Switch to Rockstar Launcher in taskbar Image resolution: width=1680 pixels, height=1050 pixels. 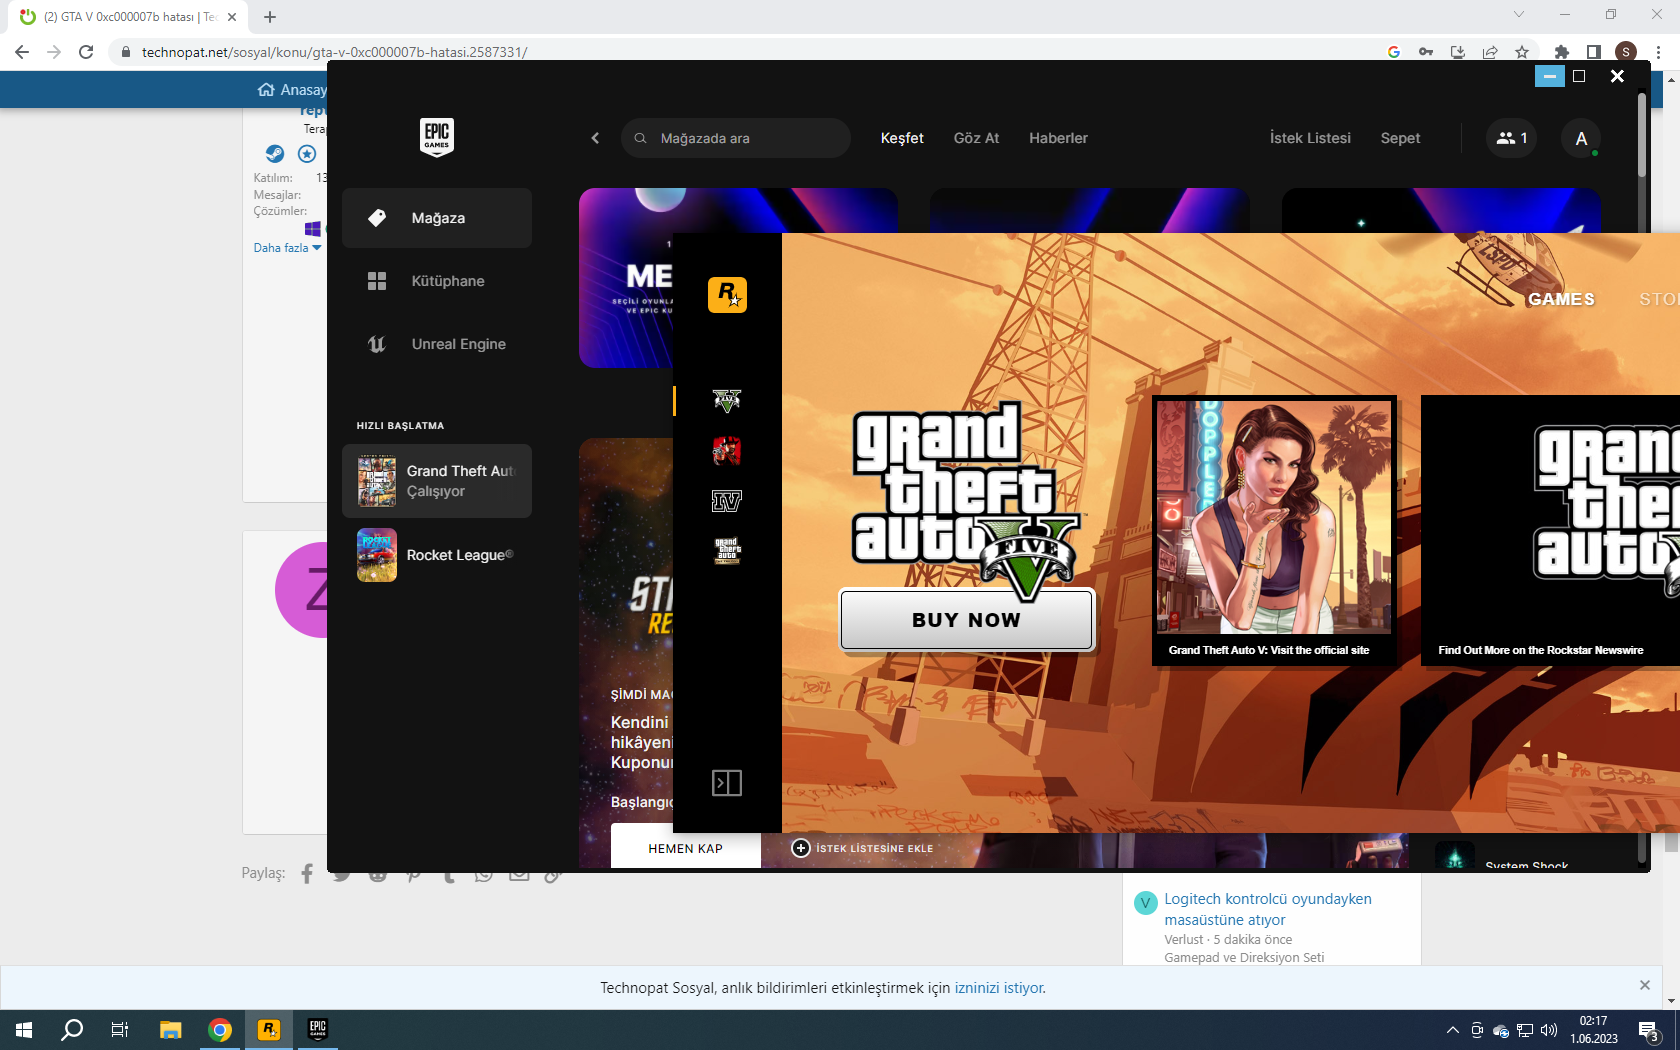[x=269, y=1030]
